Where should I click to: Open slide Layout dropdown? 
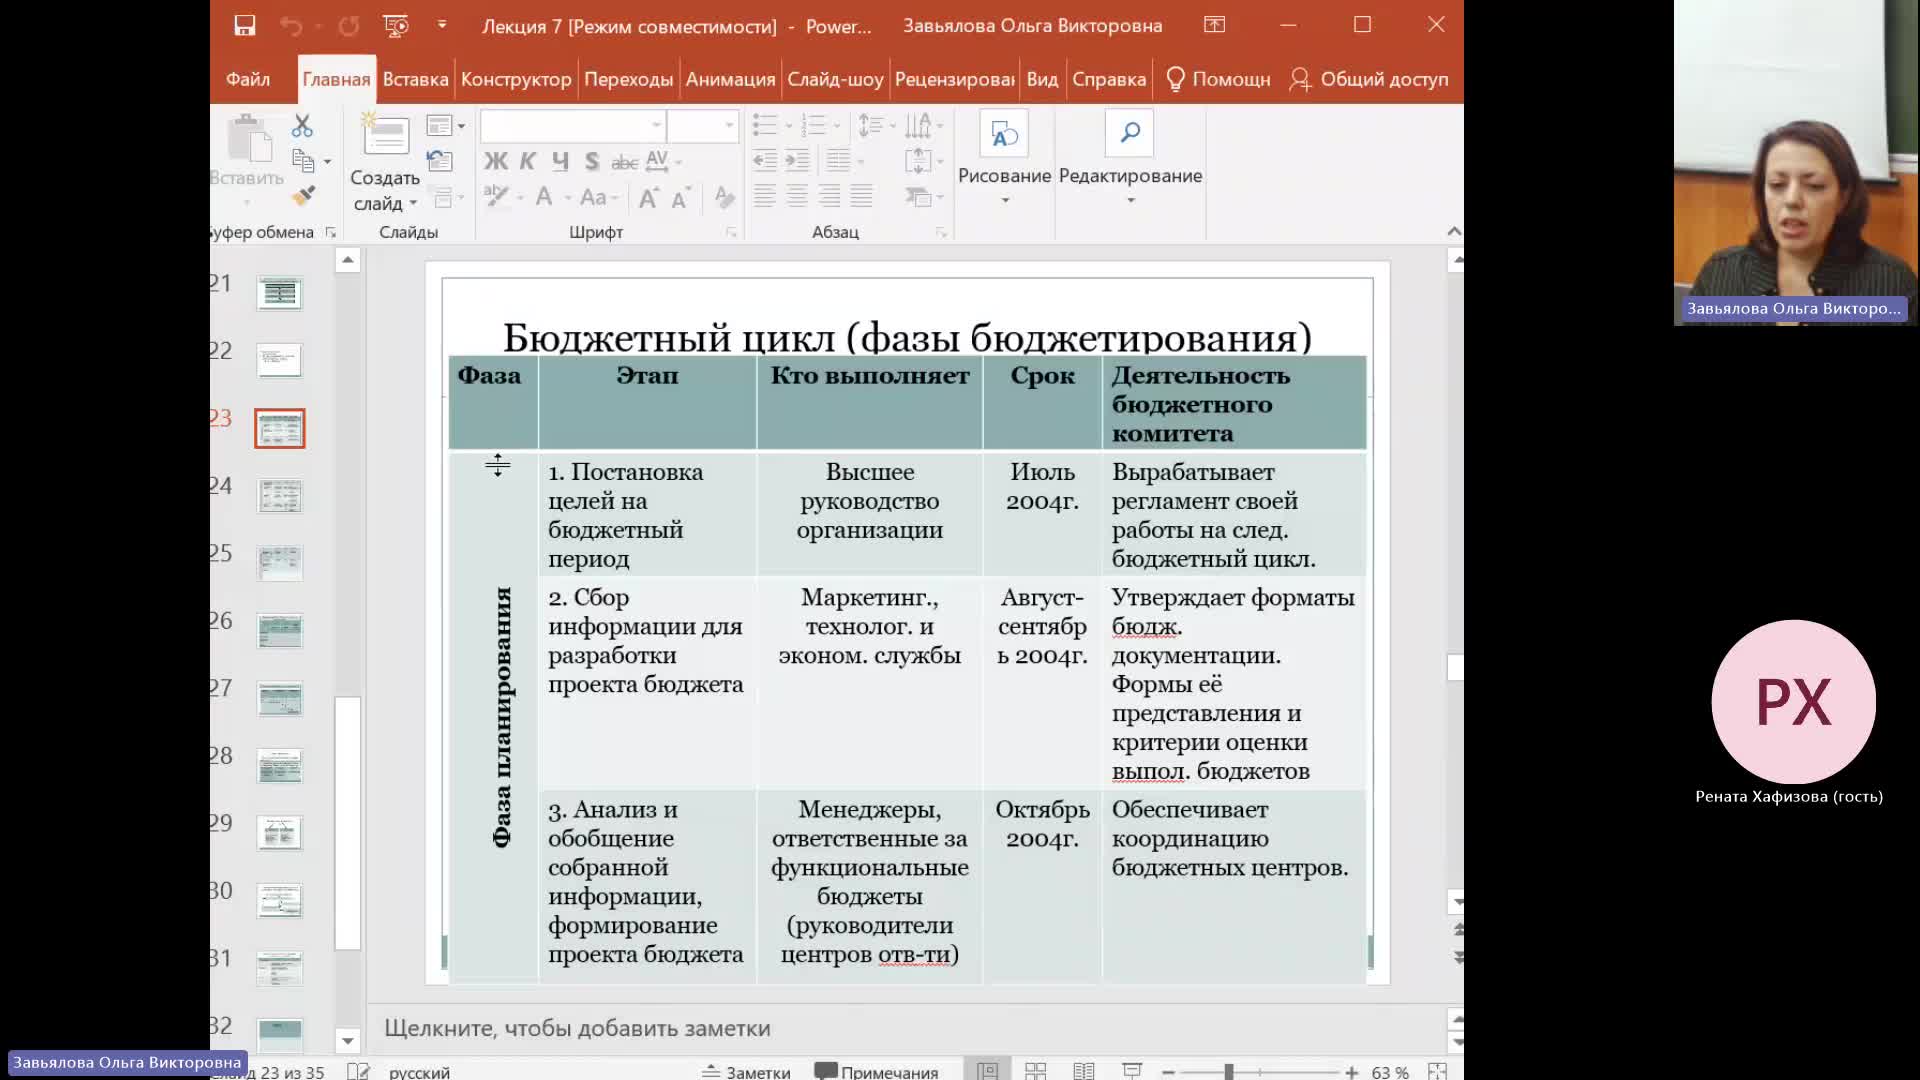(445, 126)
